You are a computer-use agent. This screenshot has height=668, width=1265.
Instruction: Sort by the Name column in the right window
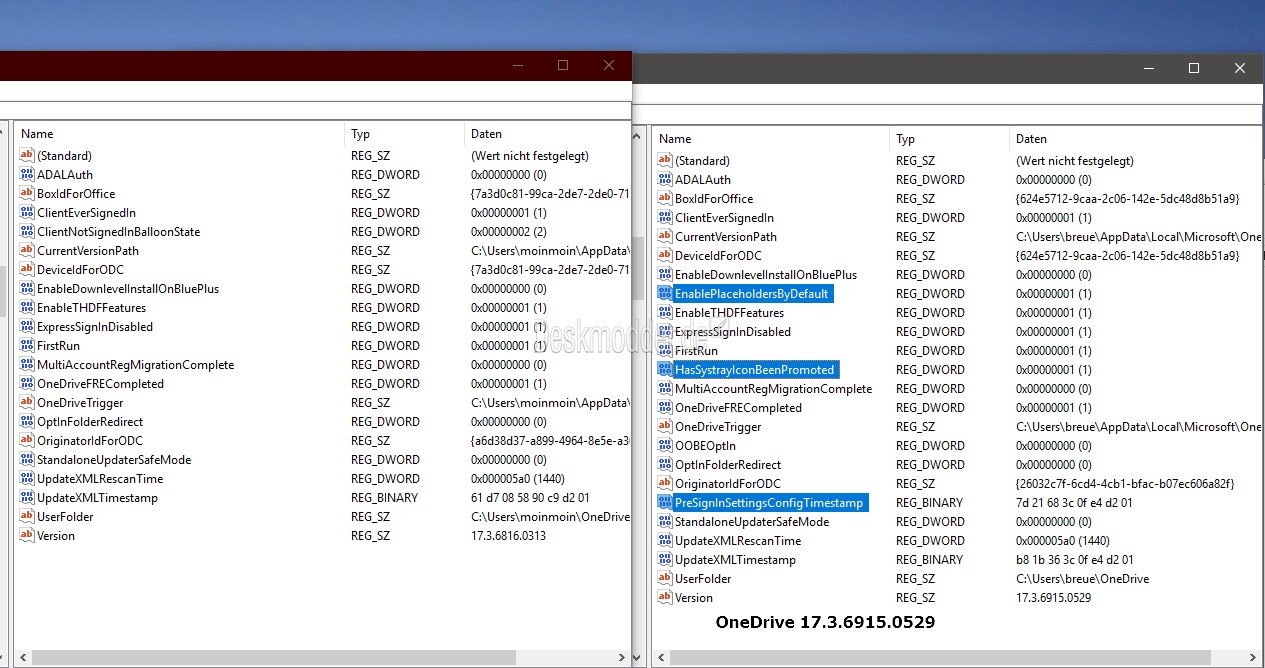[x=770, y=139]
